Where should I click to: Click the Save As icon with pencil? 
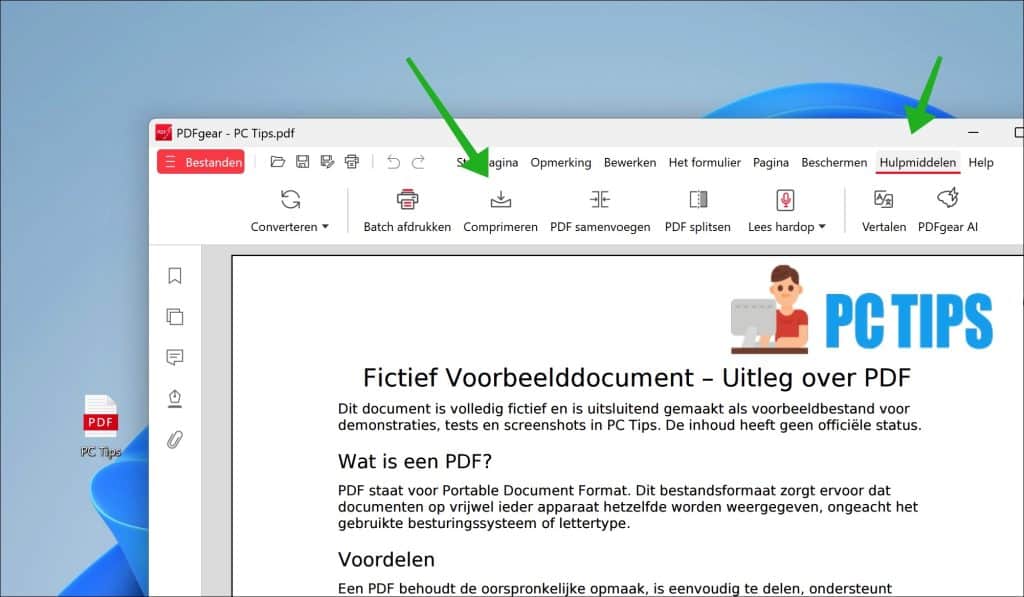[327, 161]
